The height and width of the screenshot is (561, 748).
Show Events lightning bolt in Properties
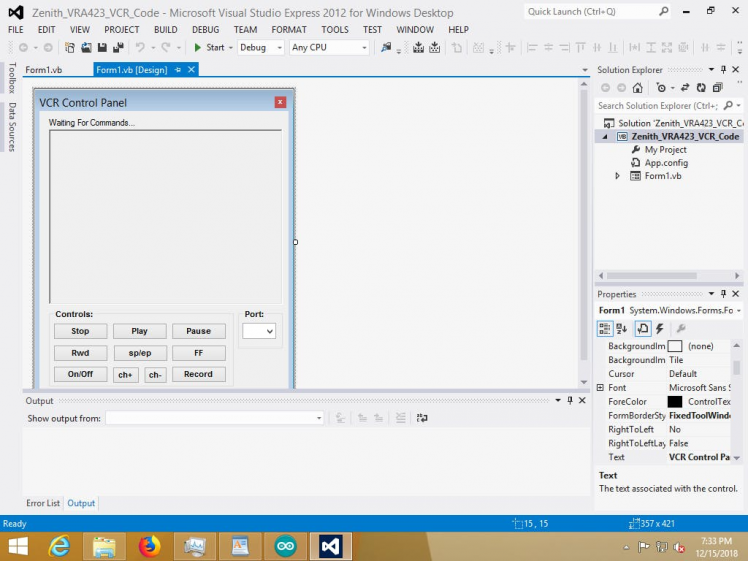[660, 328]
